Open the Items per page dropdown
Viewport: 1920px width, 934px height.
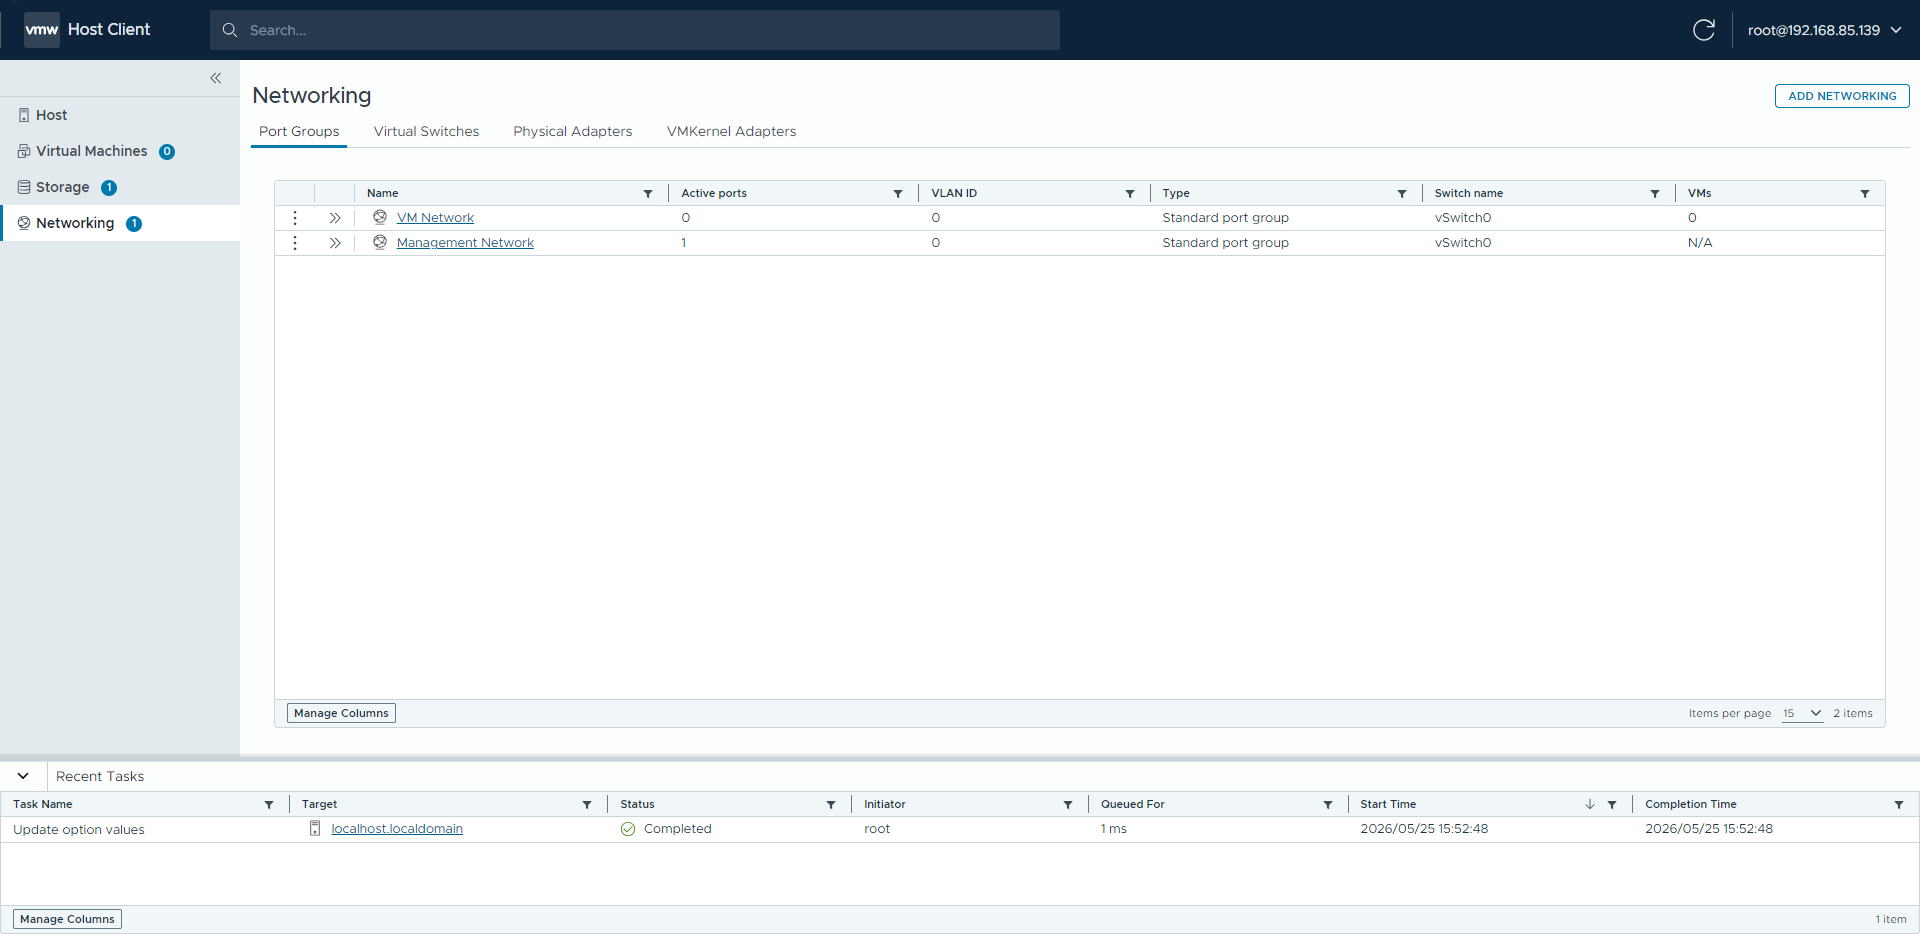1803,713
